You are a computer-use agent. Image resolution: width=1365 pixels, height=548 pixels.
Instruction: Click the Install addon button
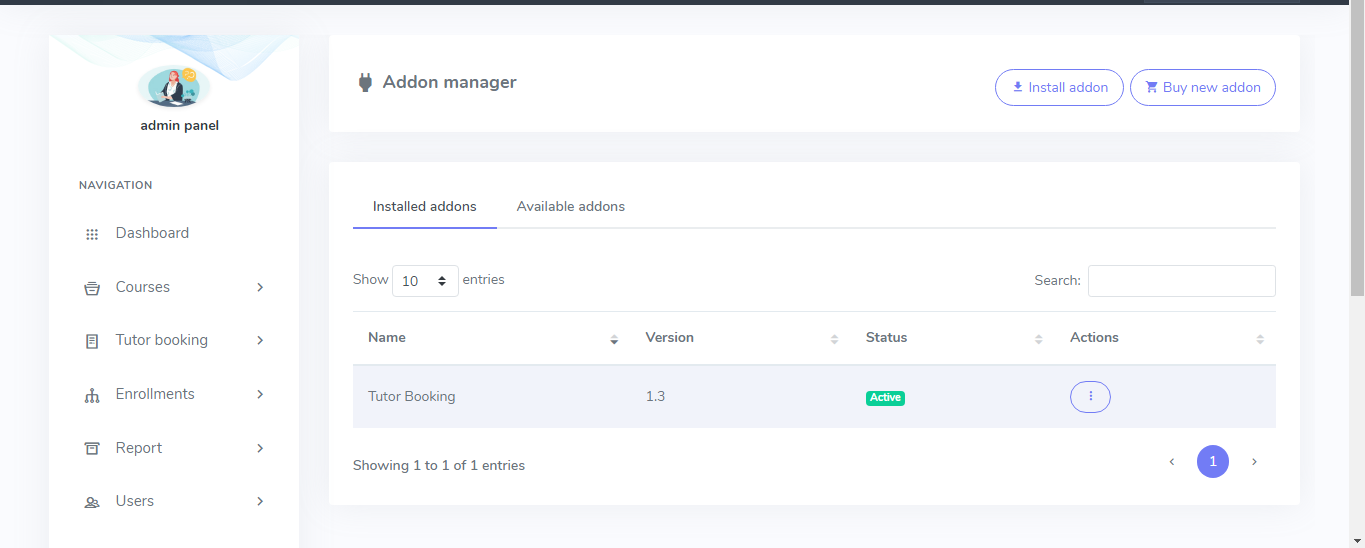coord(1059,87)
